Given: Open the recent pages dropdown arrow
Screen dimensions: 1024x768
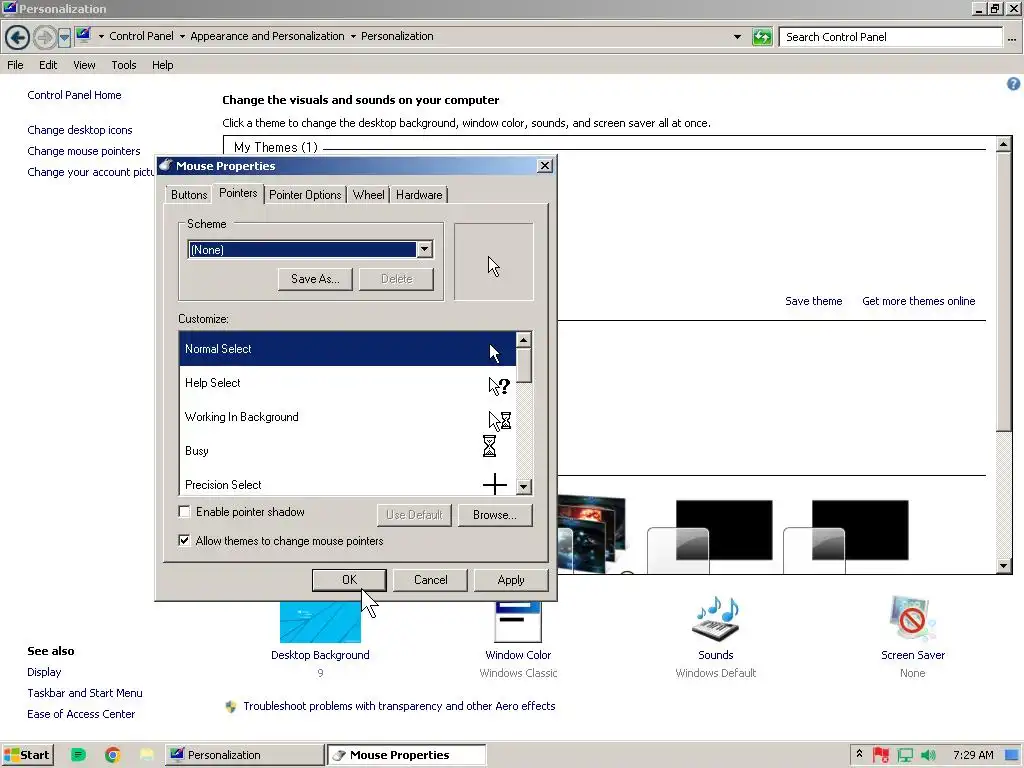Looking at the screenshot, I should coord(64,38).
